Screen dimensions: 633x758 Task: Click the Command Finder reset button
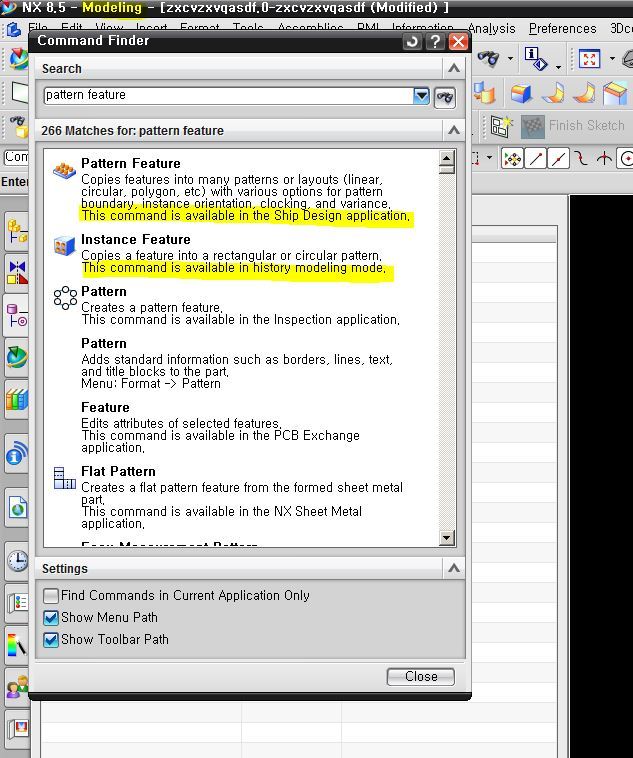pyautogui.click(x=412, y=42)
